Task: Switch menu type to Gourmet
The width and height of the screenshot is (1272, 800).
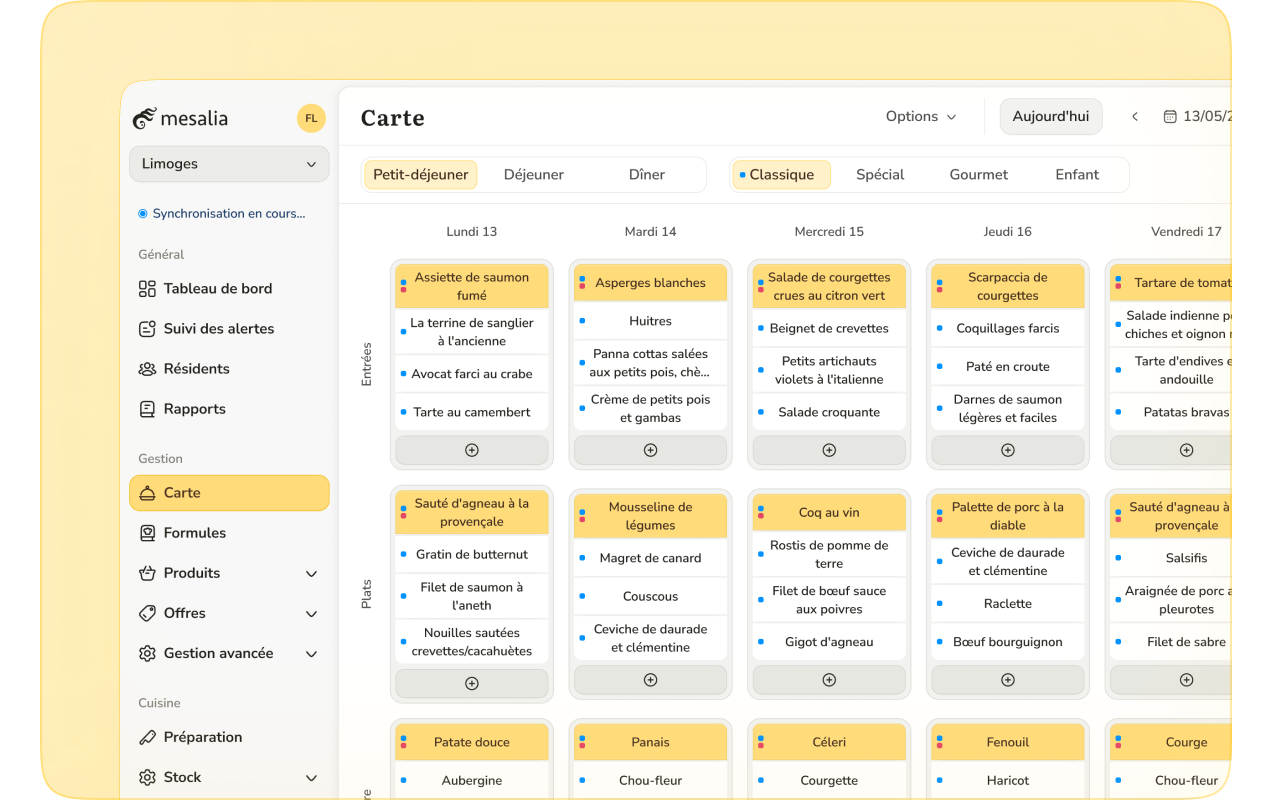Action: 978,175
